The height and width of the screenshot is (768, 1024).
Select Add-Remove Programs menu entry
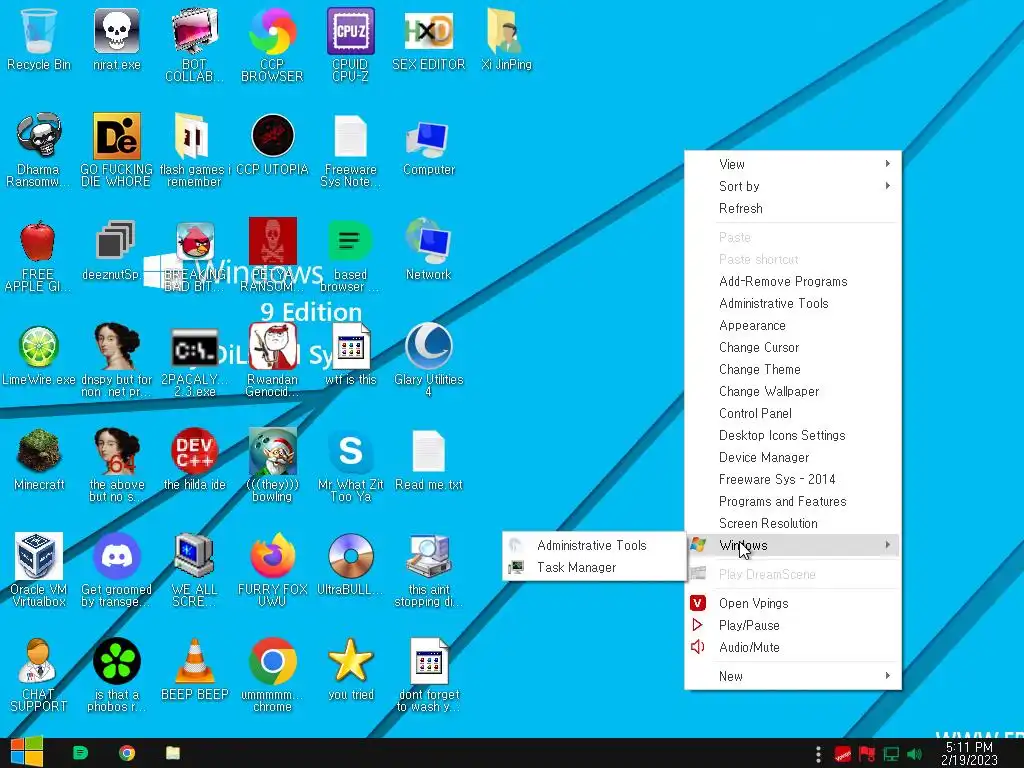[793, 281]
